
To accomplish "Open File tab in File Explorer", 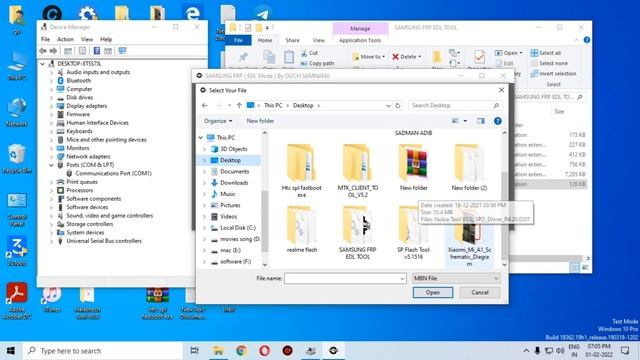I will tap(238, 40).
